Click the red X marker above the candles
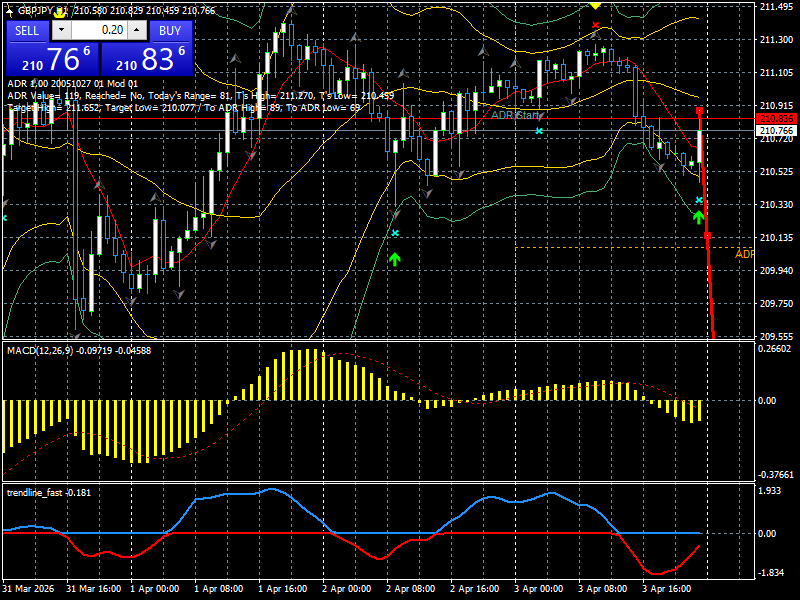800x600 pixels. click(593, 24)
